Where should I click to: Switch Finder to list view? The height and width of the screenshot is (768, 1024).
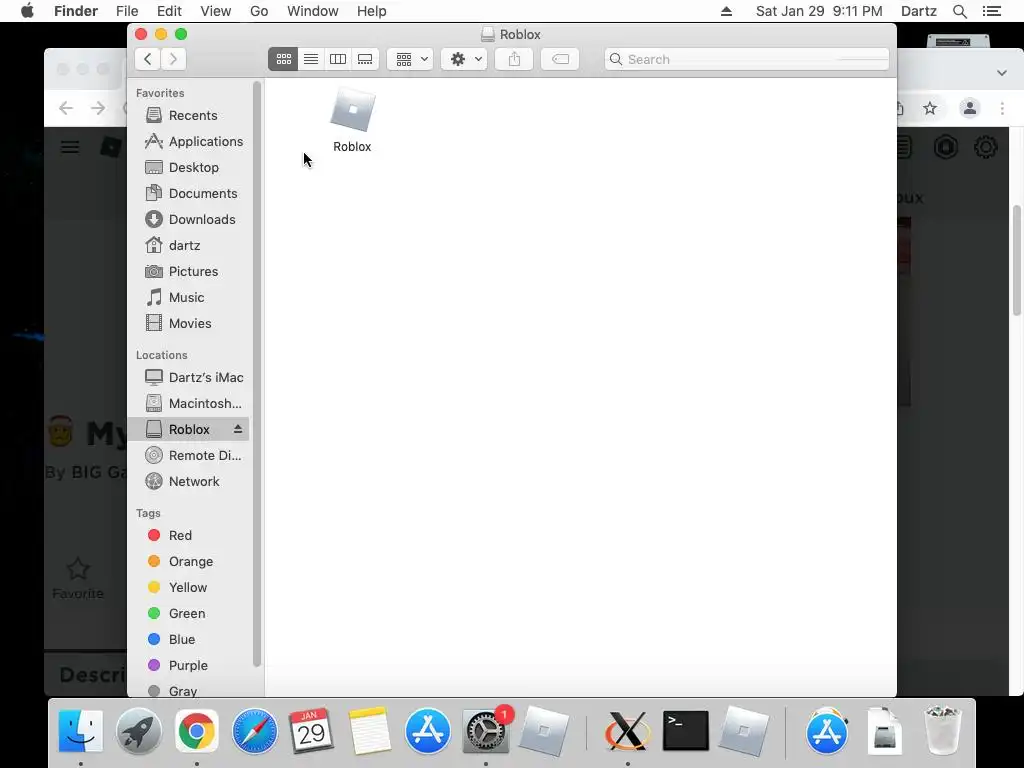coord(311,59)
